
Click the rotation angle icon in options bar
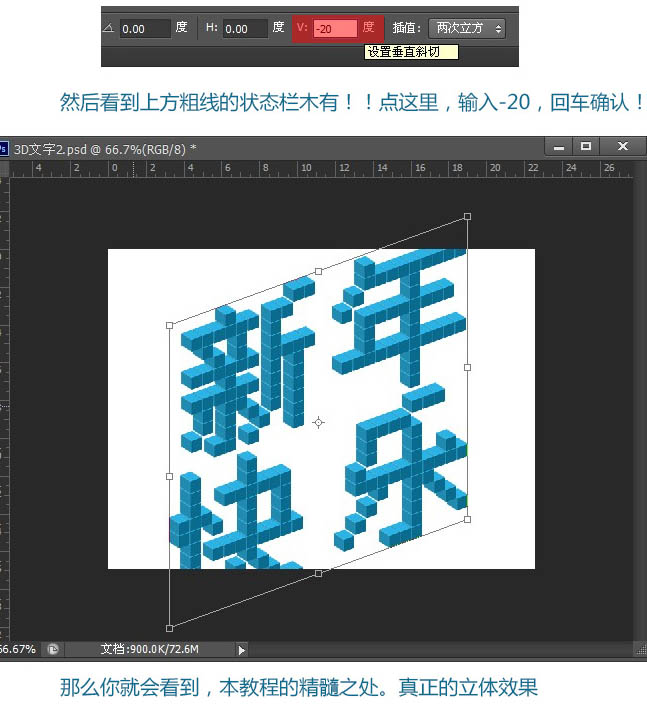pyautogui.click(x=109, y=29)
